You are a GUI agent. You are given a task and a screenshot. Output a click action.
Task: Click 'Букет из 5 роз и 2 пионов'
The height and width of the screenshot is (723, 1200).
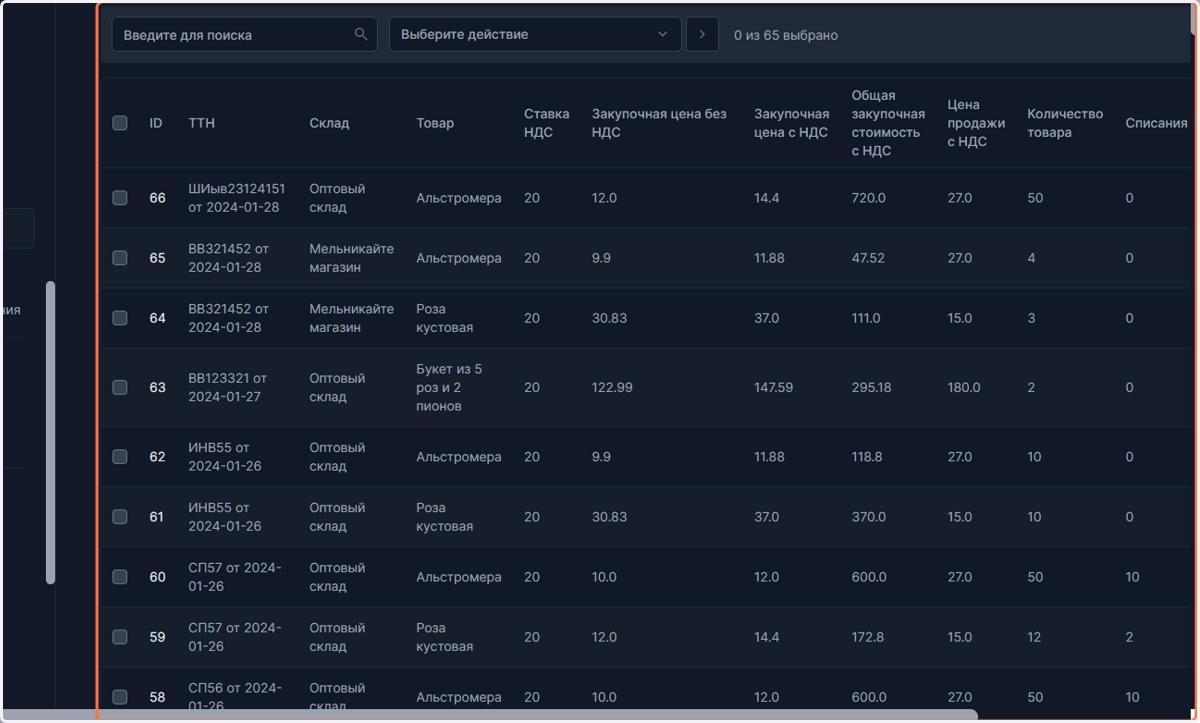[x=449, y=387]
